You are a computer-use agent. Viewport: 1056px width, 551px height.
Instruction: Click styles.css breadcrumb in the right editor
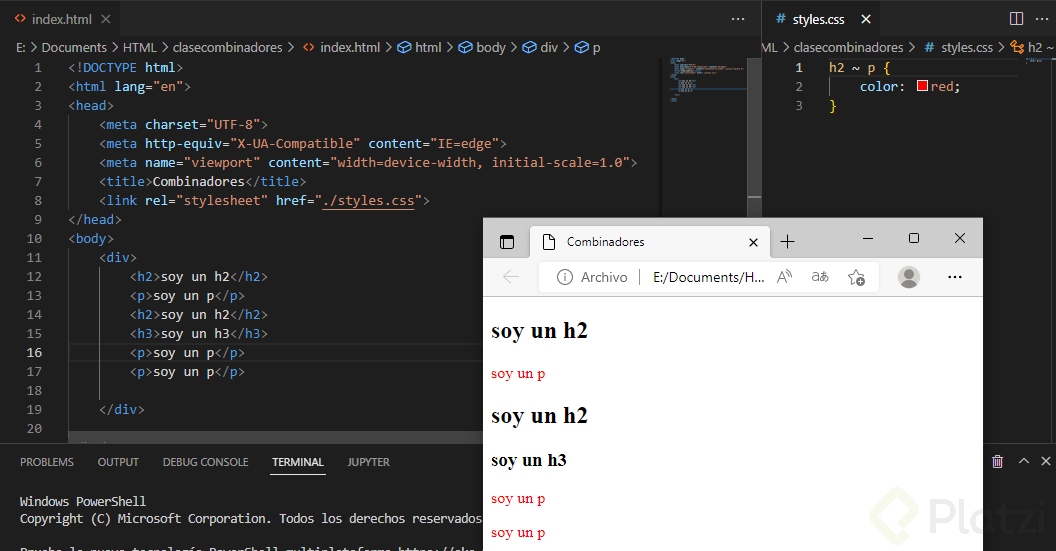966,47
